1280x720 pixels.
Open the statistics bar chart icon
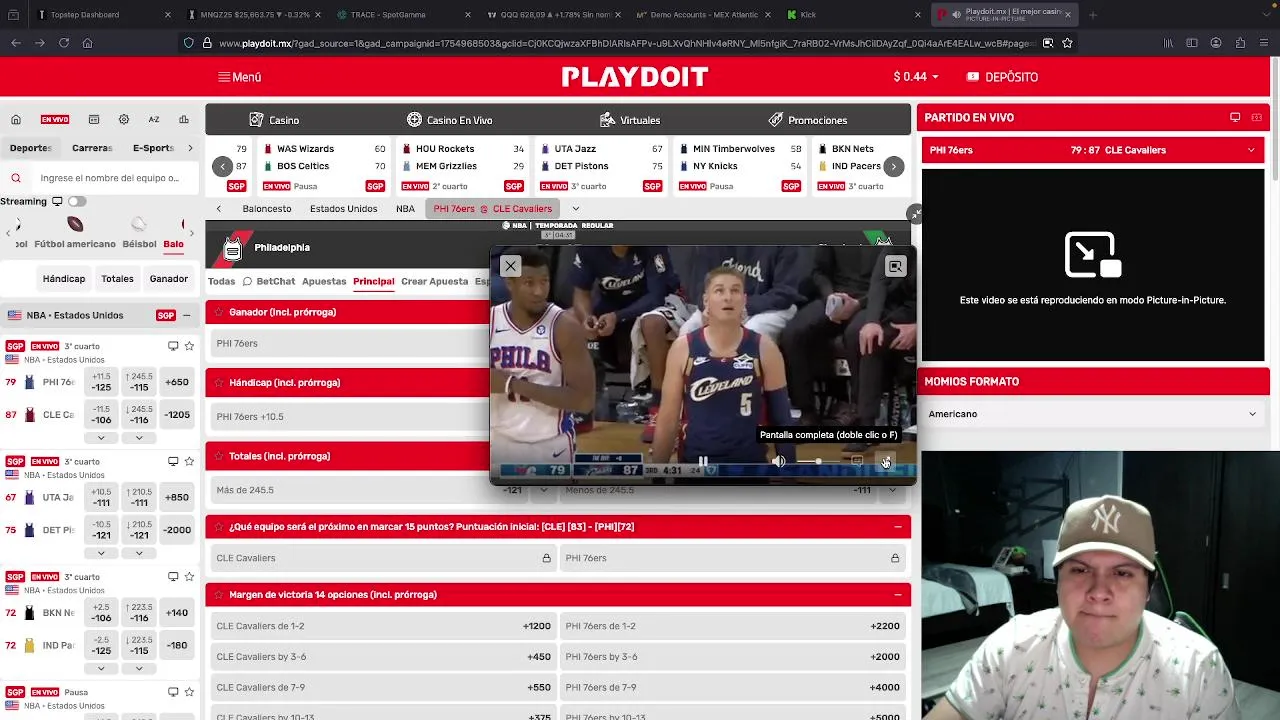pos(184,119)
